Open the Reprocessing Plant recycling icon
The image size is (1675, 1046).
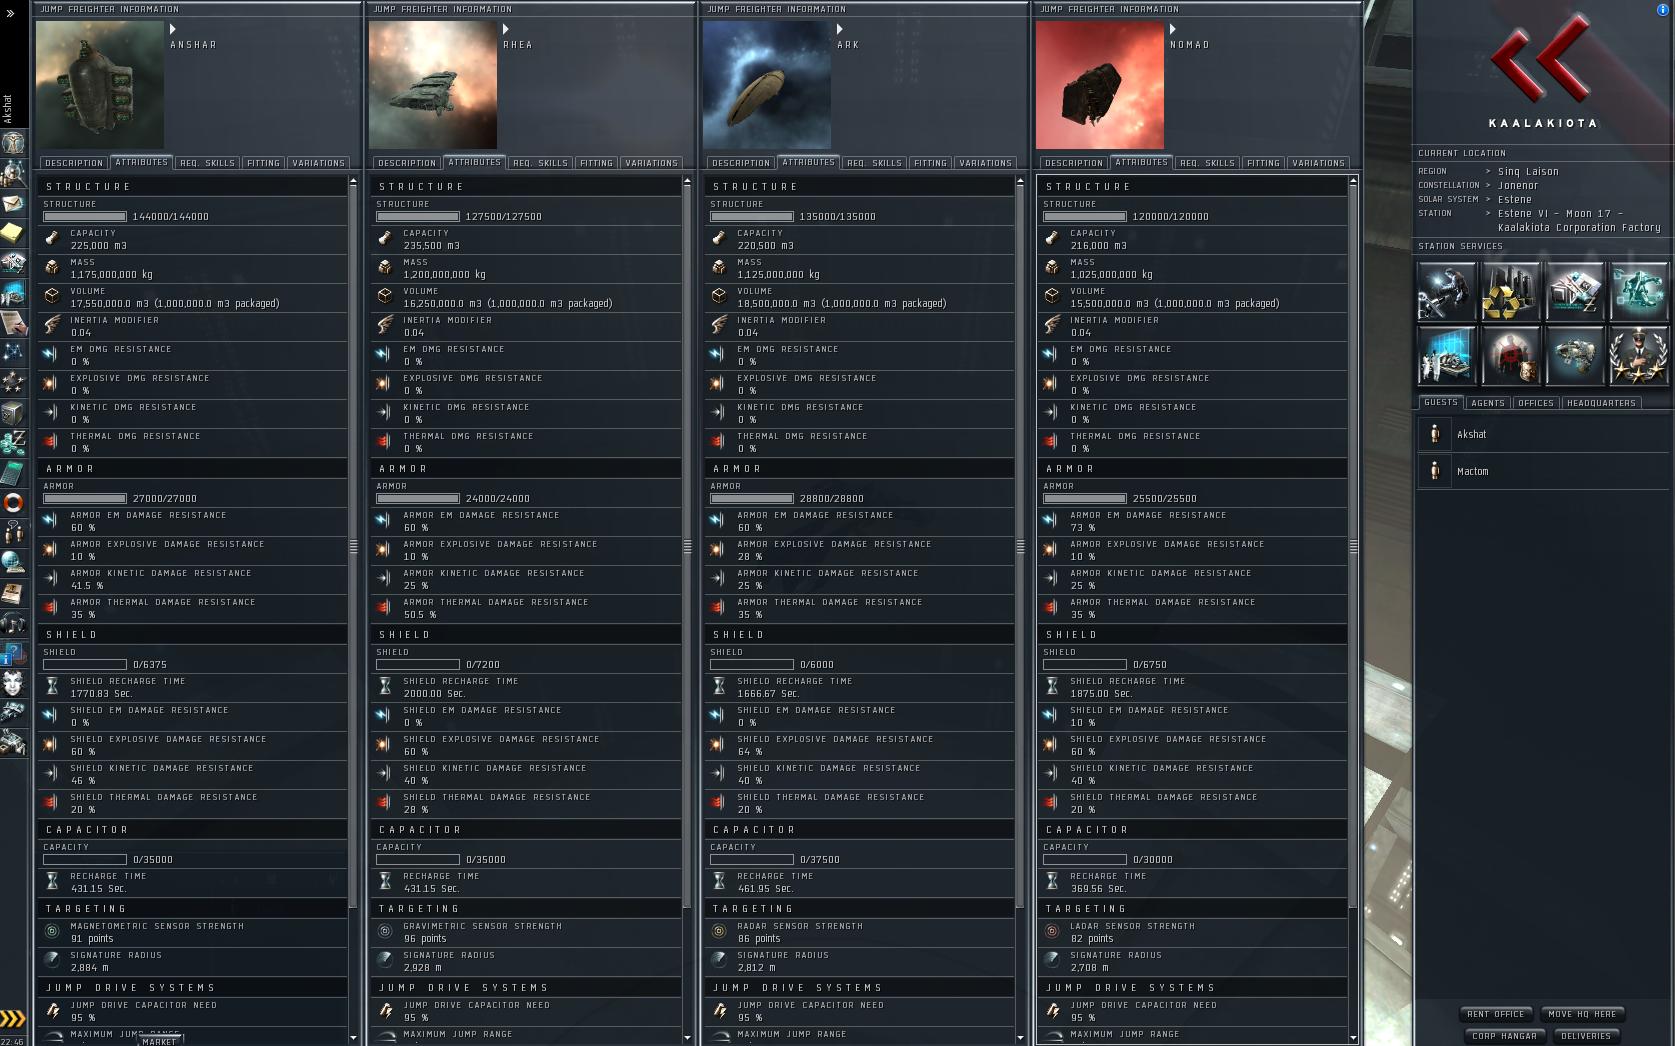[1510, 291]
